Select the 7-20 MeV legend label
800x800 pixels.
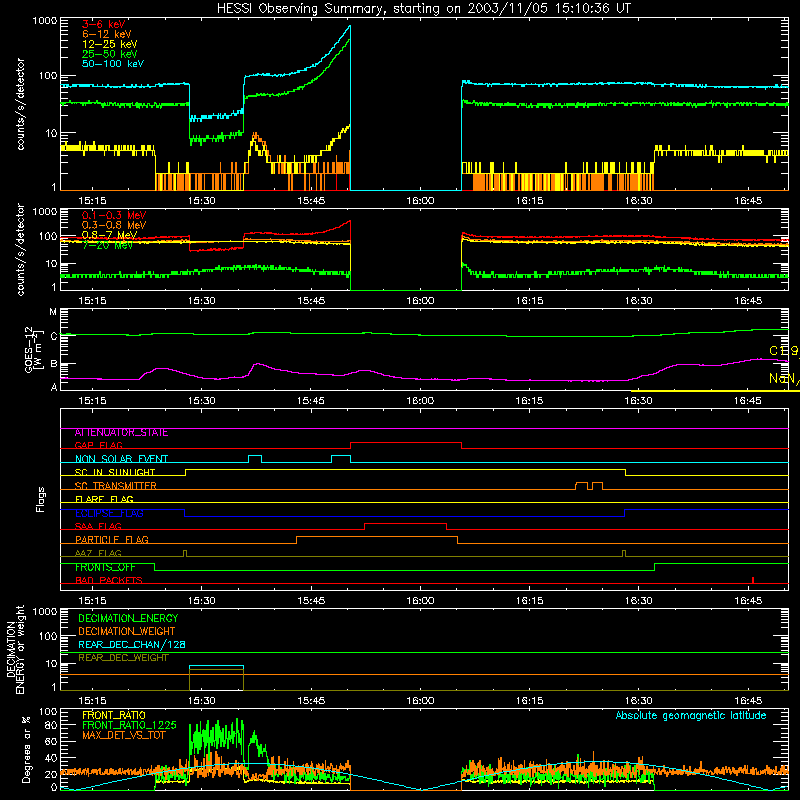(x=107, y=245)
